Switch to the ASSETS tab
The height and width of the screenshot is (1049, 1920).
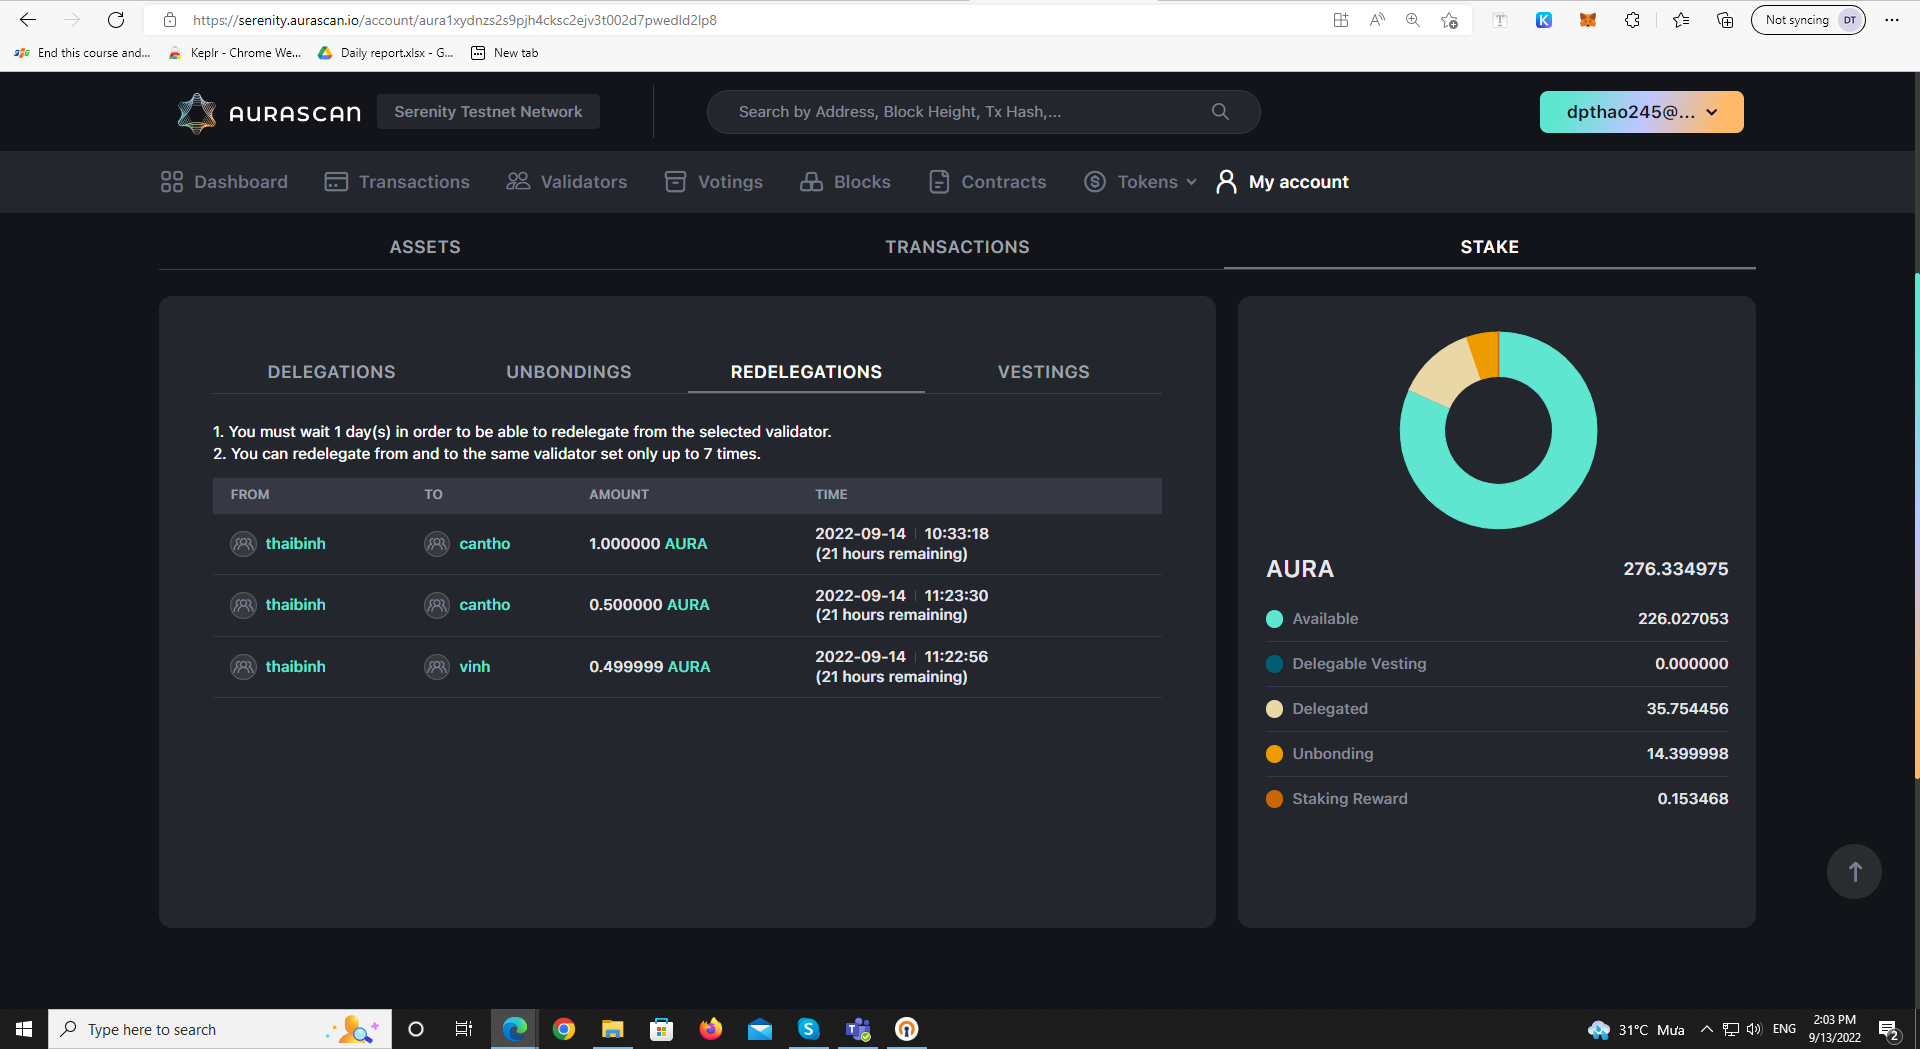424,246
